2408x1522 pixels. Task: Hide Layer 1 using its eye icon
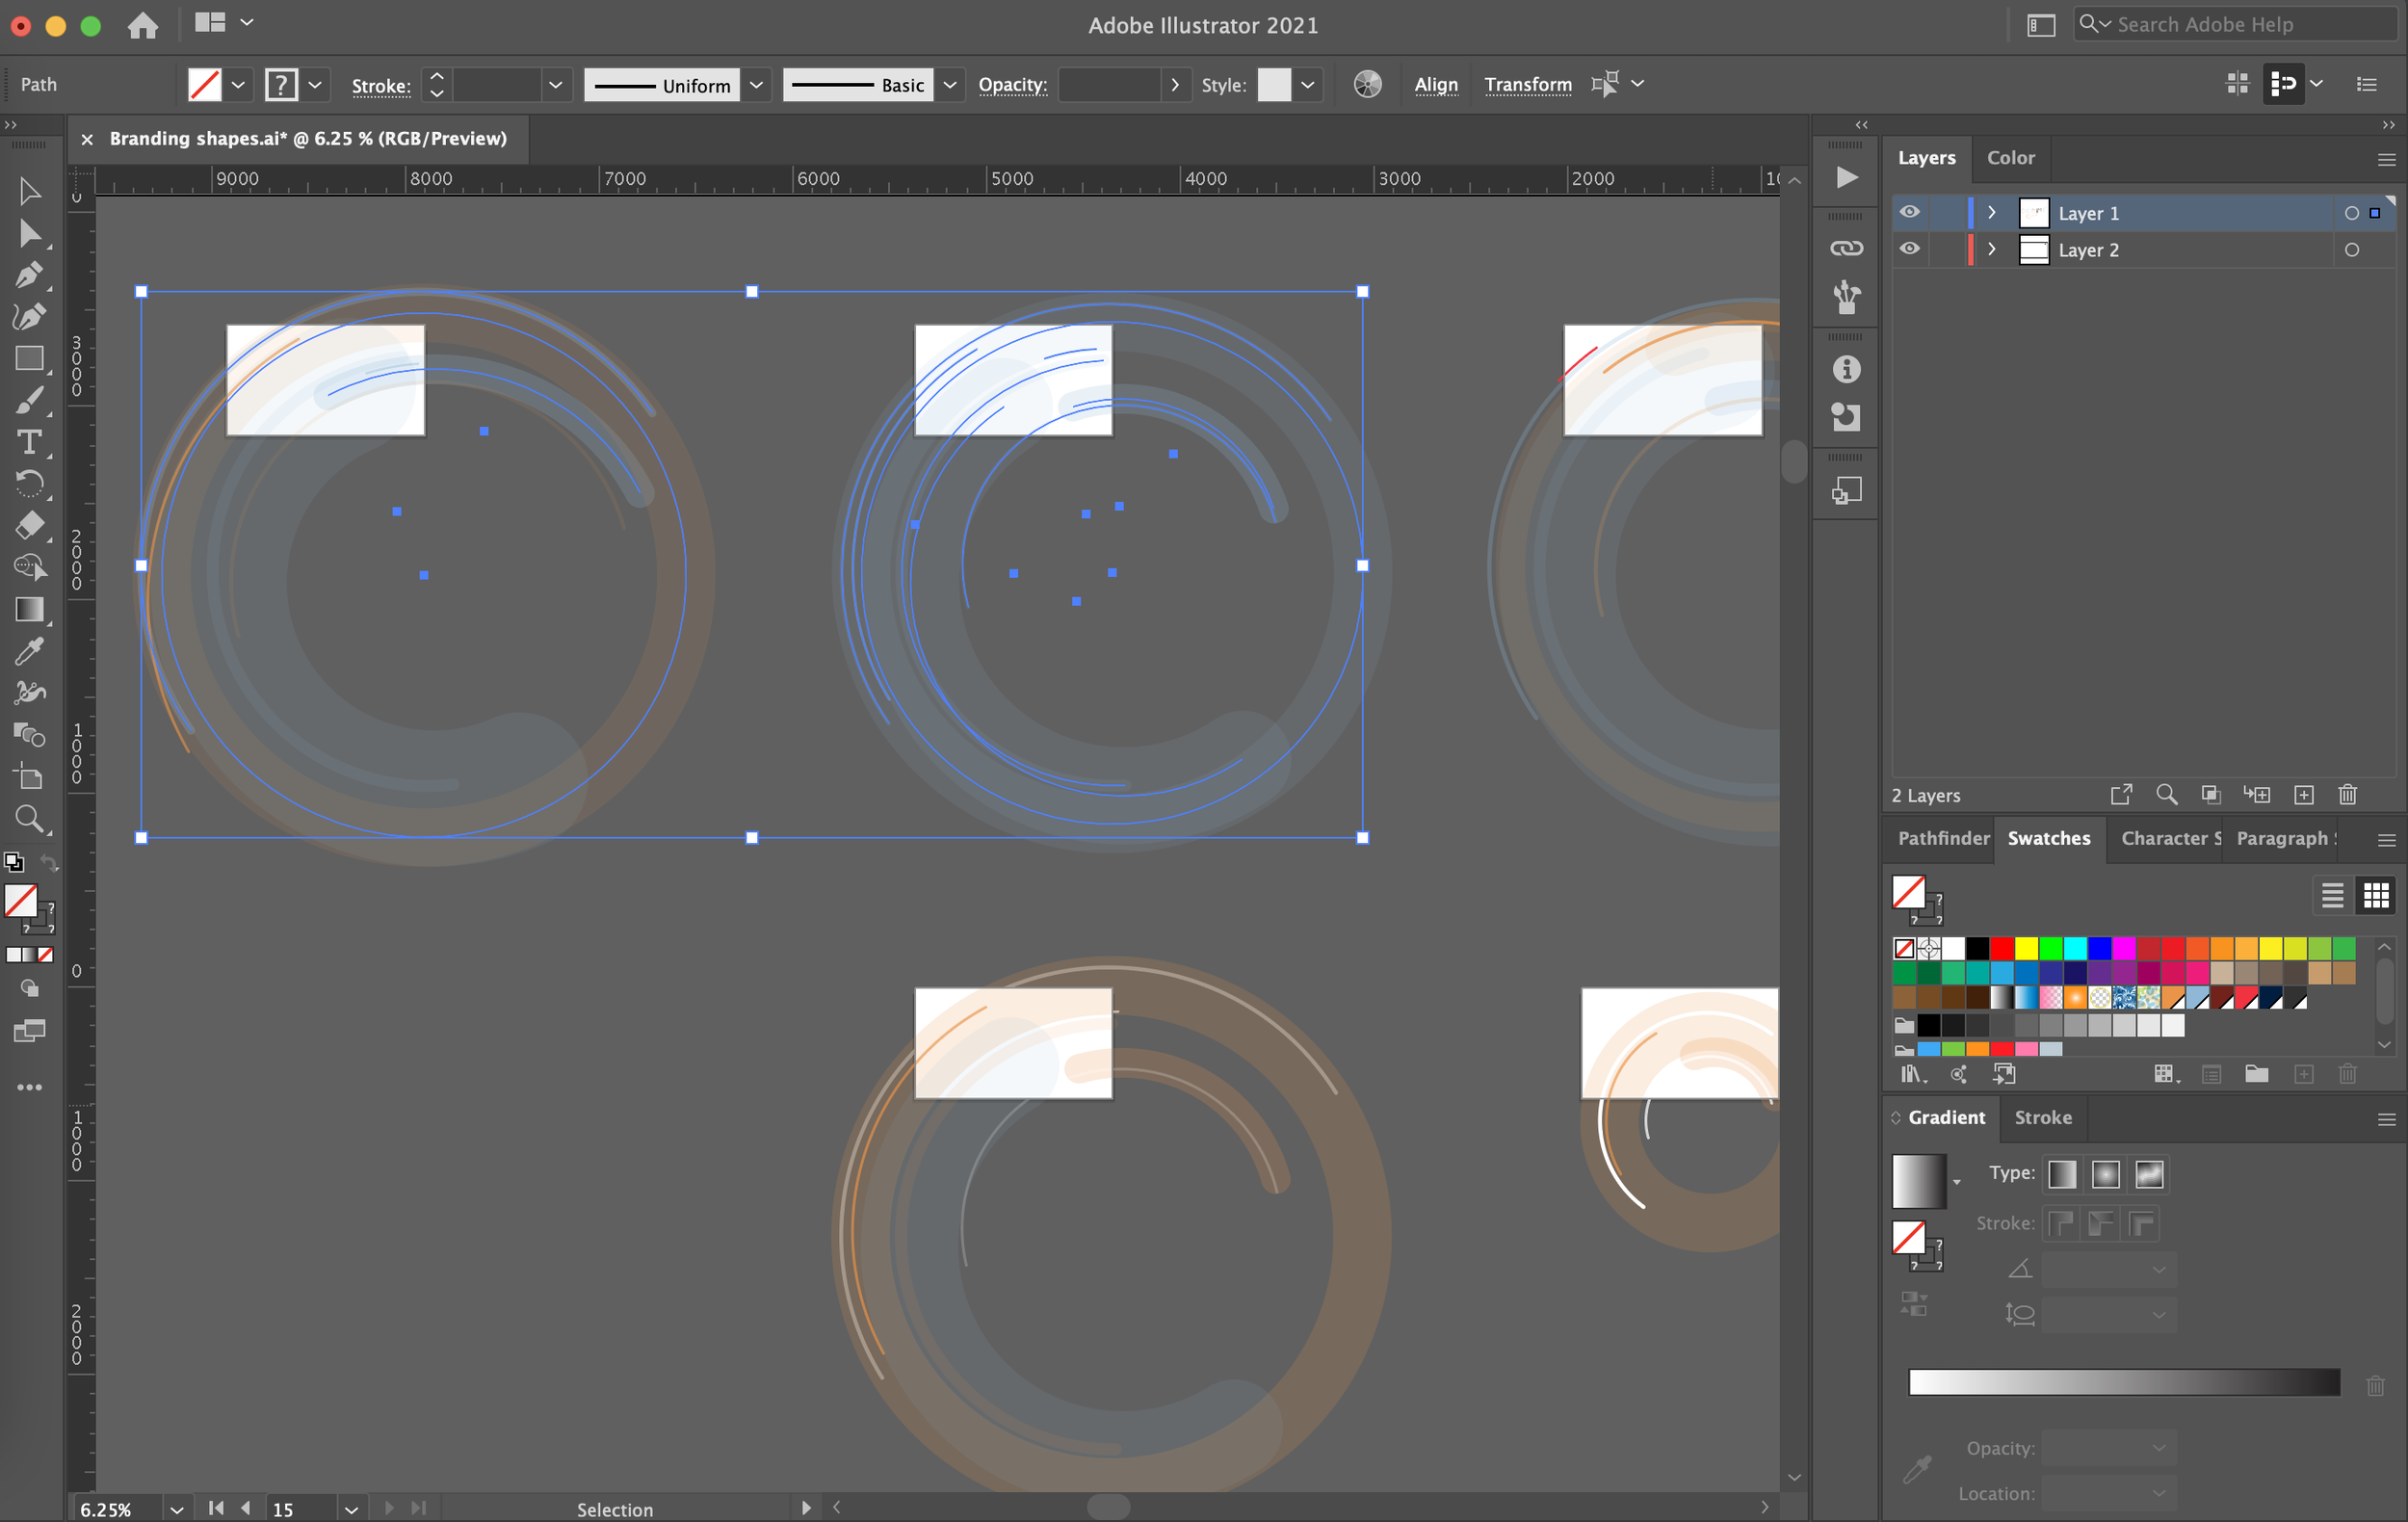1909,212
